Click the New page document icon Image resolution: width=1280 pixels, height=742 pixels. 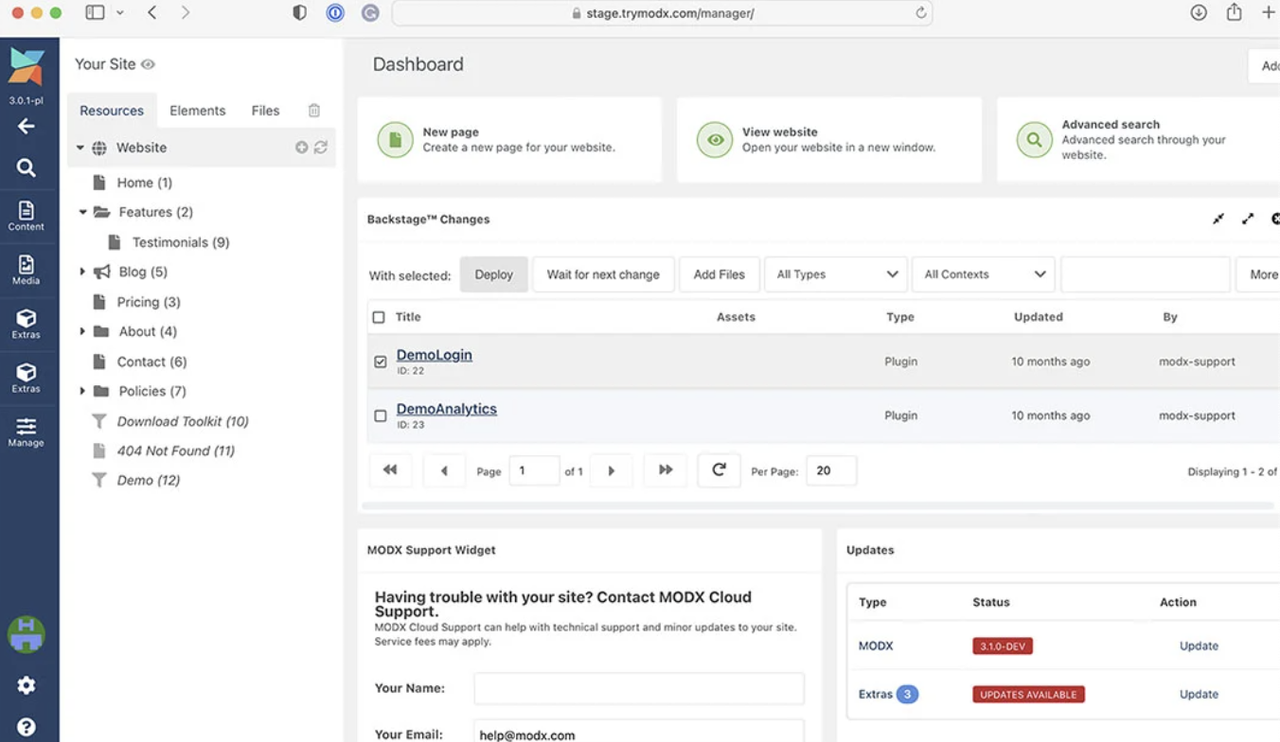tap(395, 140)
